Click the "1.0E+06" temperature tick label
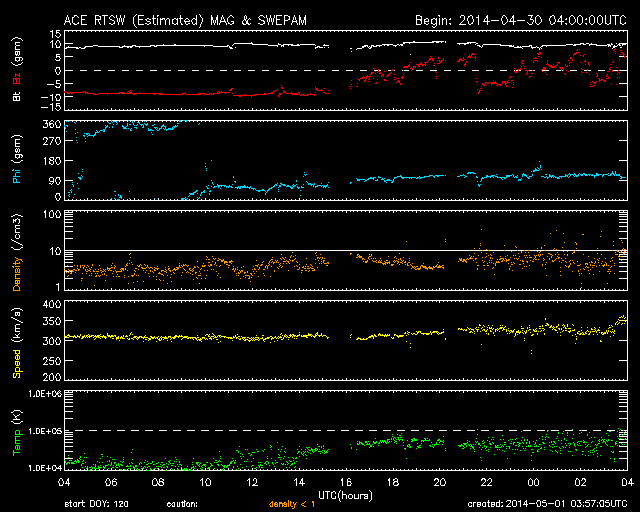 point(45,394)
